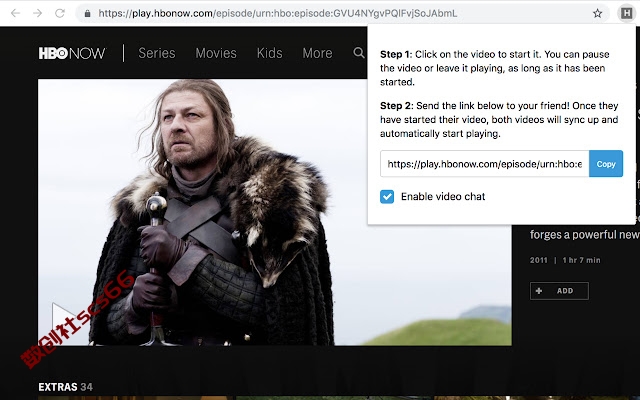Click the browser address bar URL

278,13
